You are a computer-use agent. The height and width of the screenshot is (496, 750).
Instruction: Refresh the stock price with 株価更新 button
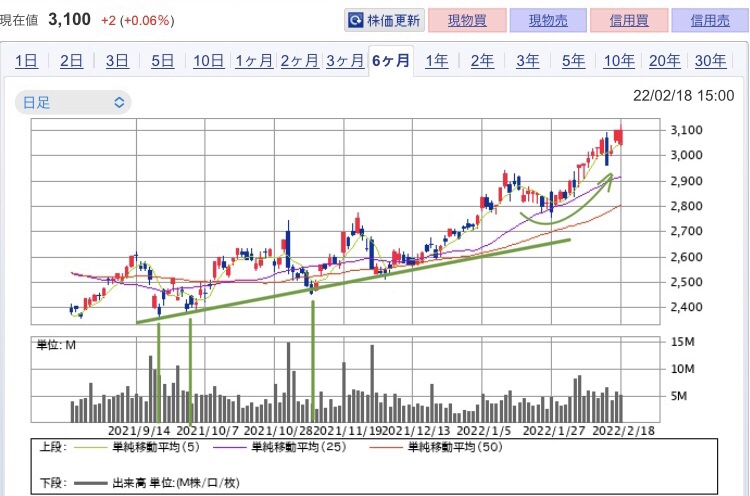[x=385, y=21]
